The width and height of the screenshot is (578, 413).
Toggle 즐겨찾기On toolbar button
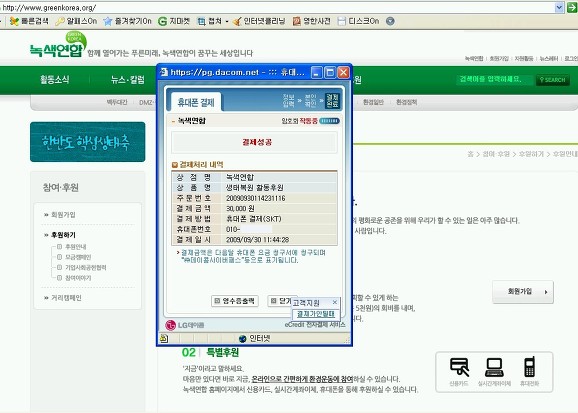[x=128, y=21]
